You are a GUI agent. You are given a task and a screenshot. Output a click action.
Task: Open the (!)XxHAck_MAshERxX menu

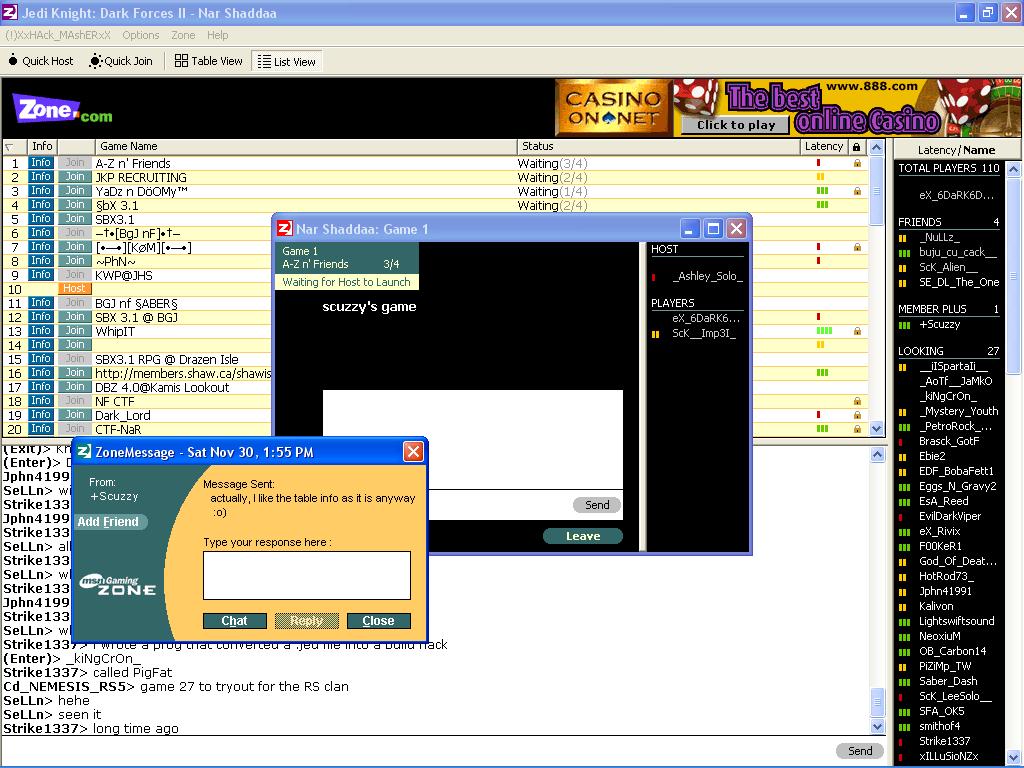point(58,35)
